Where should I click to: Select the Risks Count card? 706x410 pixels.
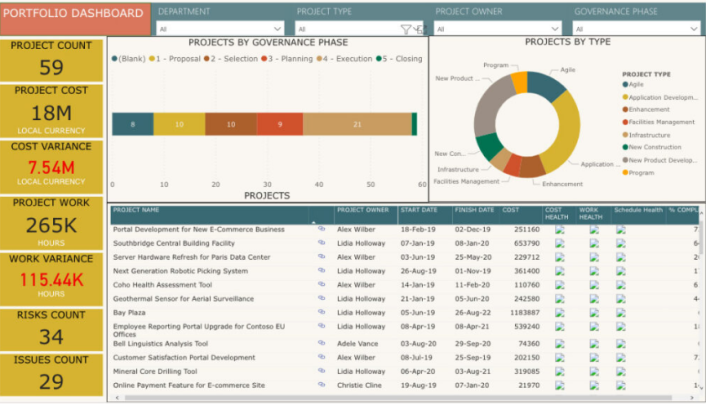(52, 330)
